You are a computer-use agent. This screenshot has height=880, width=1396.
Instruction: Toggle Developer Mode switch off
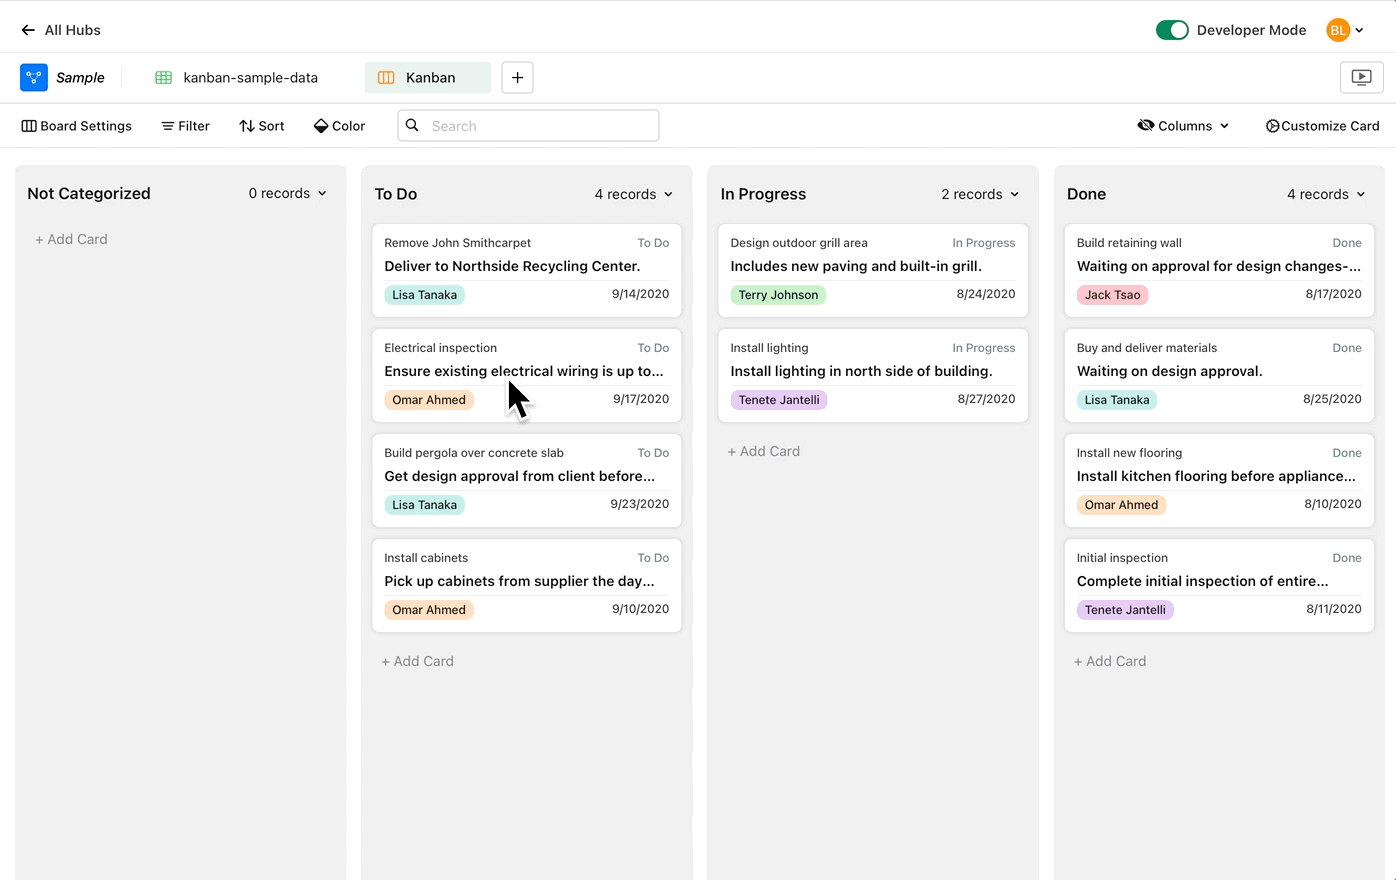(1171, 30)
